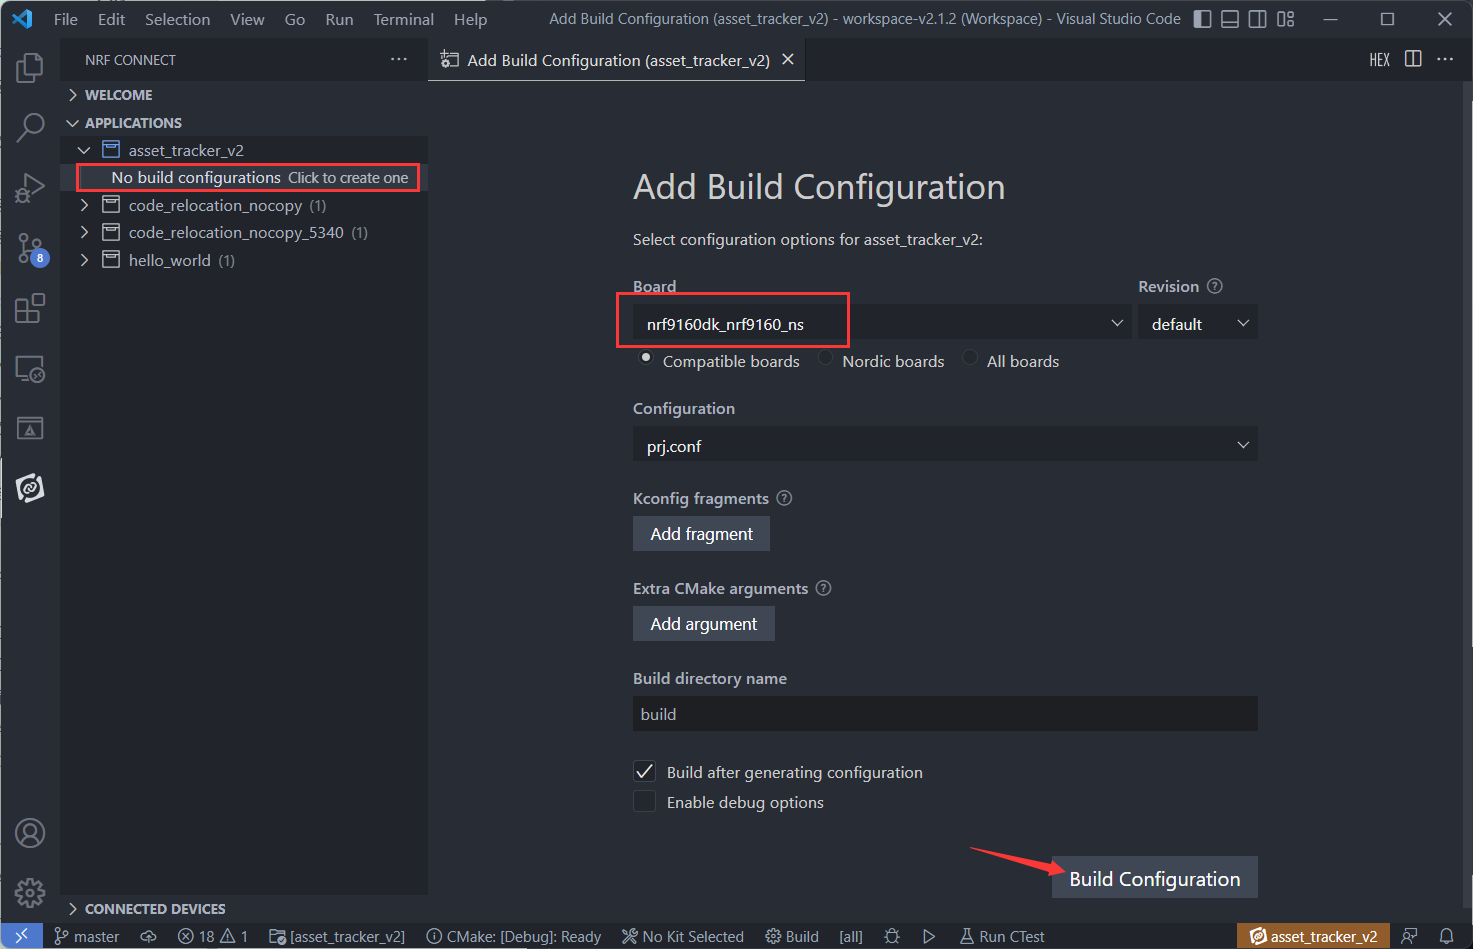Click master branch in status bar
The width and height of the screenshot is (1473, 949).
86,936
